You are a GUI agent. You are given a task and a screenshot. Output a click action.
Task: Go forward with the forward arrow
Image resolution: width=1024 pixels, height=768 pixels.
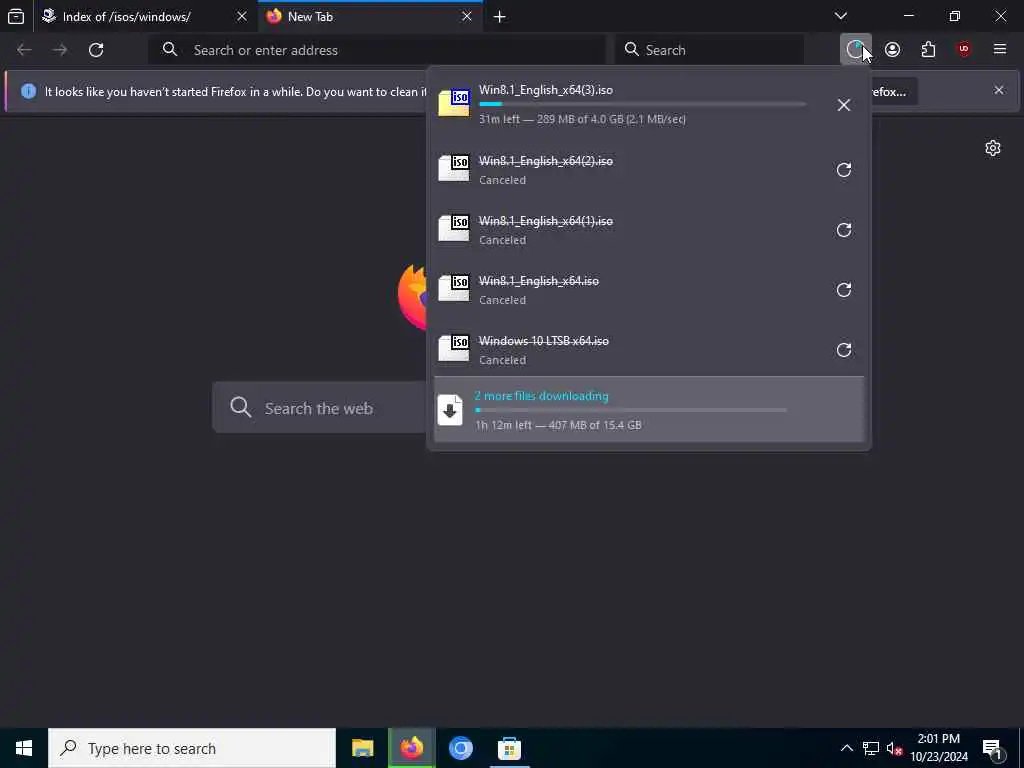click(x=60, y=50)
